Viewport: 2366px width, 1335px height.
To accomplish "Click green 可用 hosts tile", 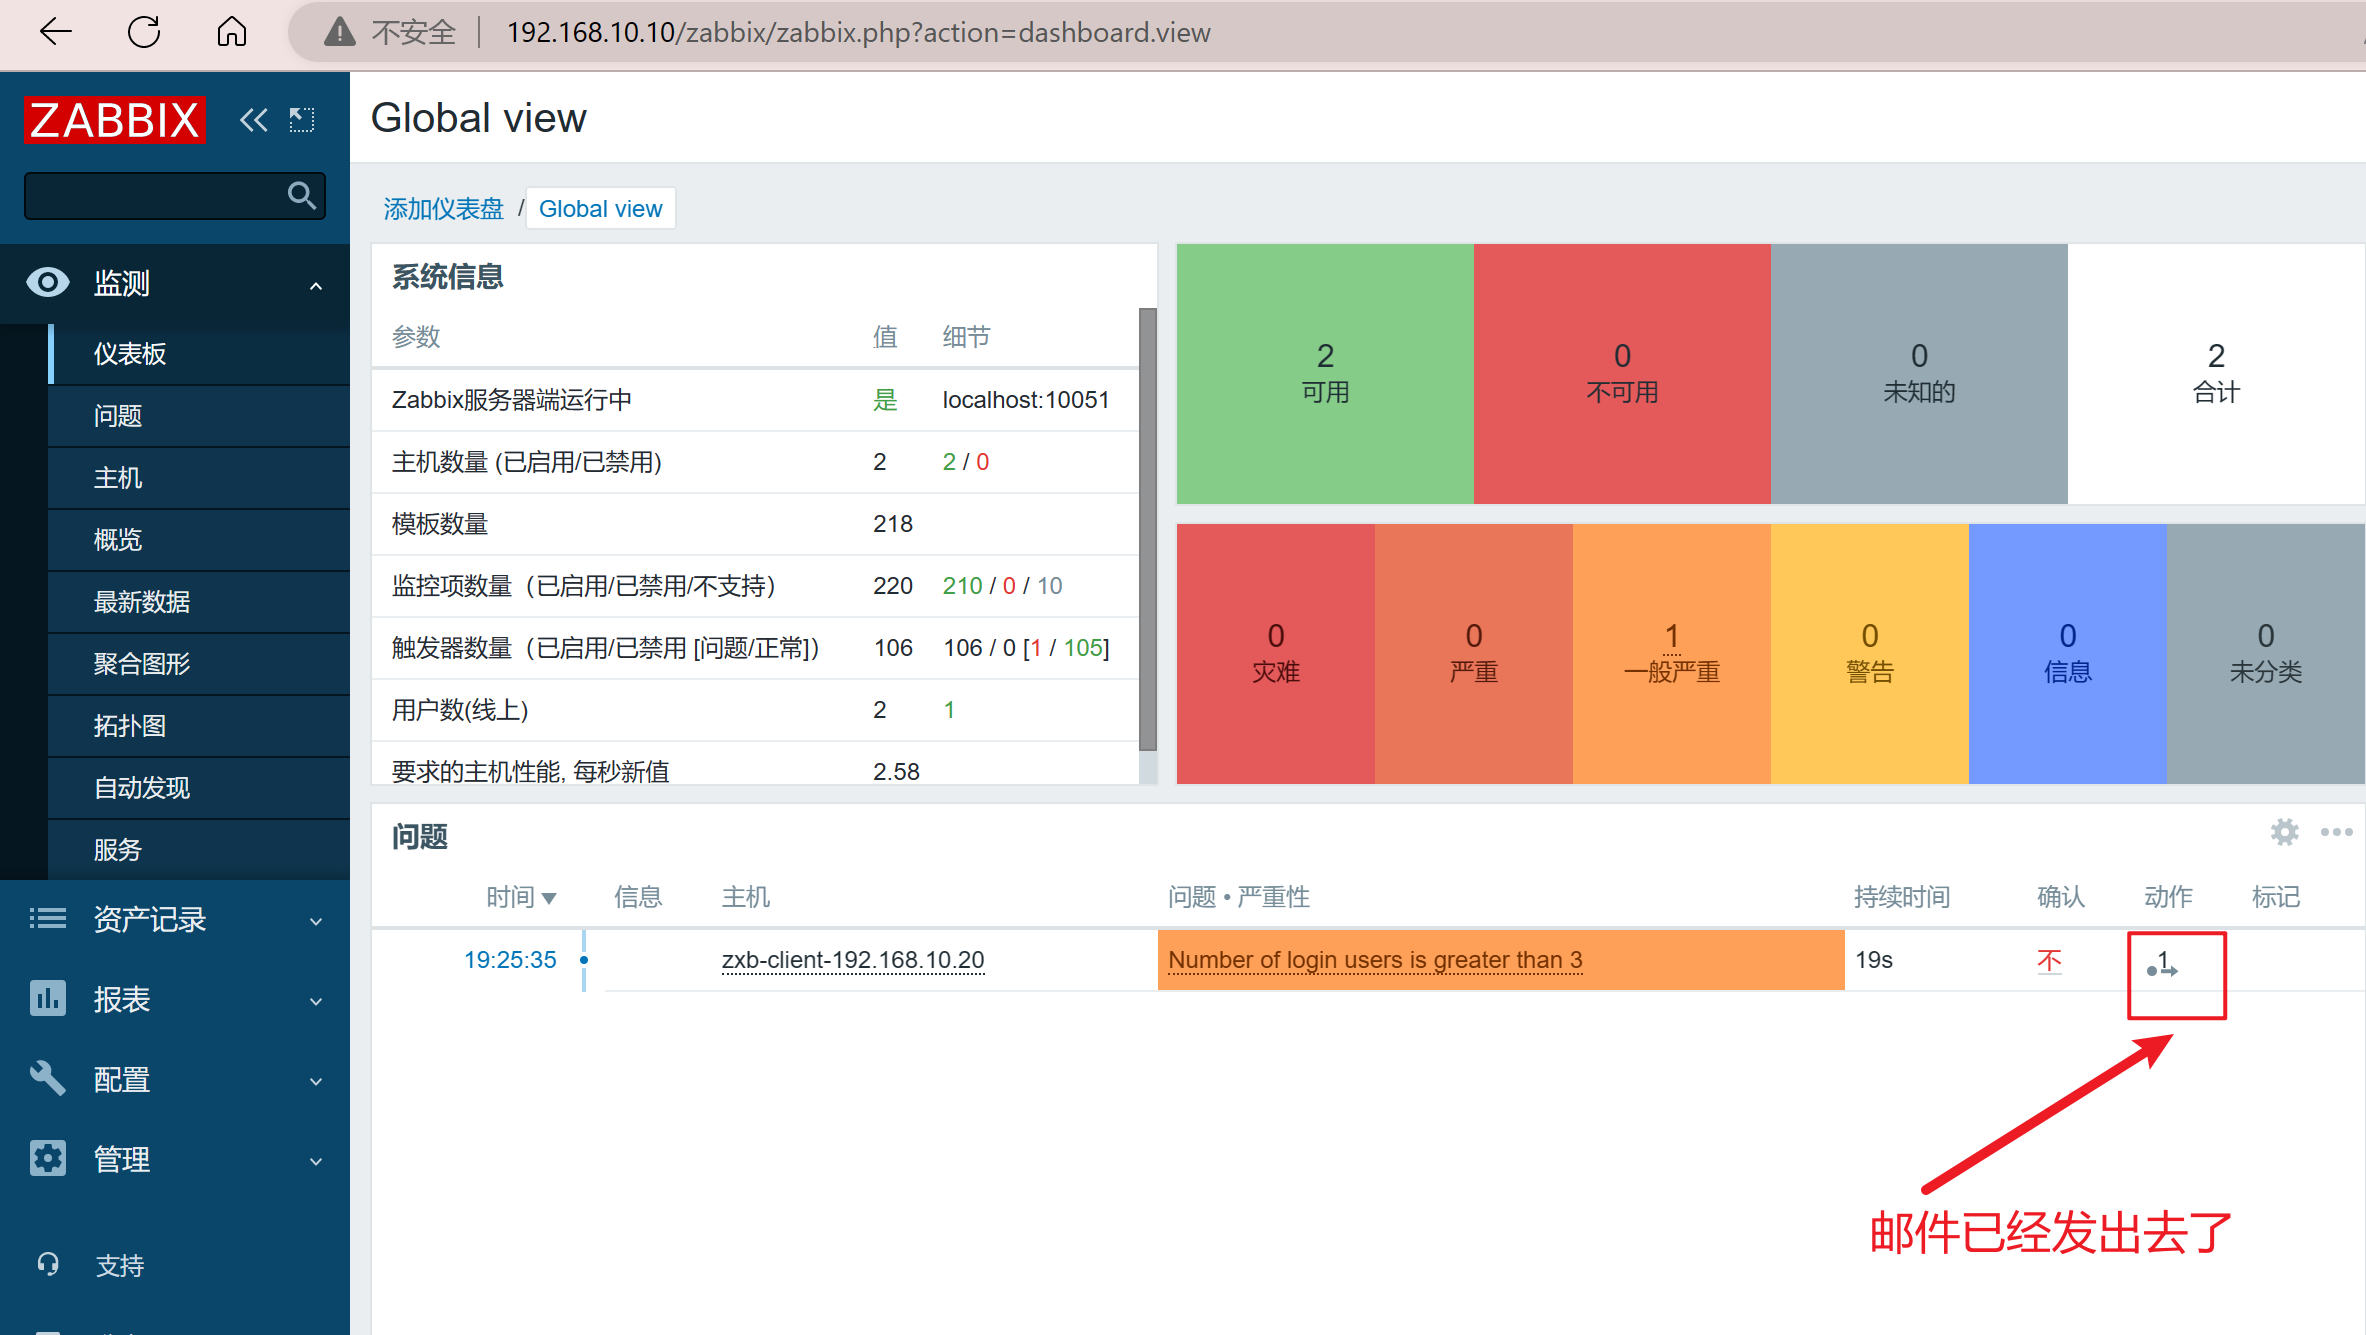I will coord(1325,373).
